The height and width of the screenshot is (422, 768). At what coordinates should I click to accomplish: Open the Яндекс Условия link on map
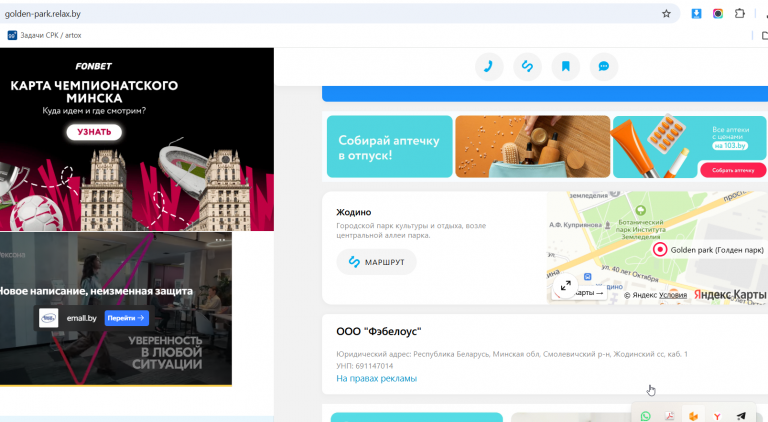click(x=672, y=295)
